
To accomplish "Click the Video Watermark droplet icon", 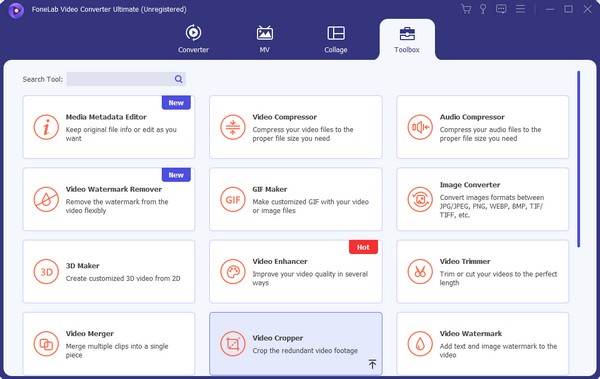I will click(x=420, y=344).
